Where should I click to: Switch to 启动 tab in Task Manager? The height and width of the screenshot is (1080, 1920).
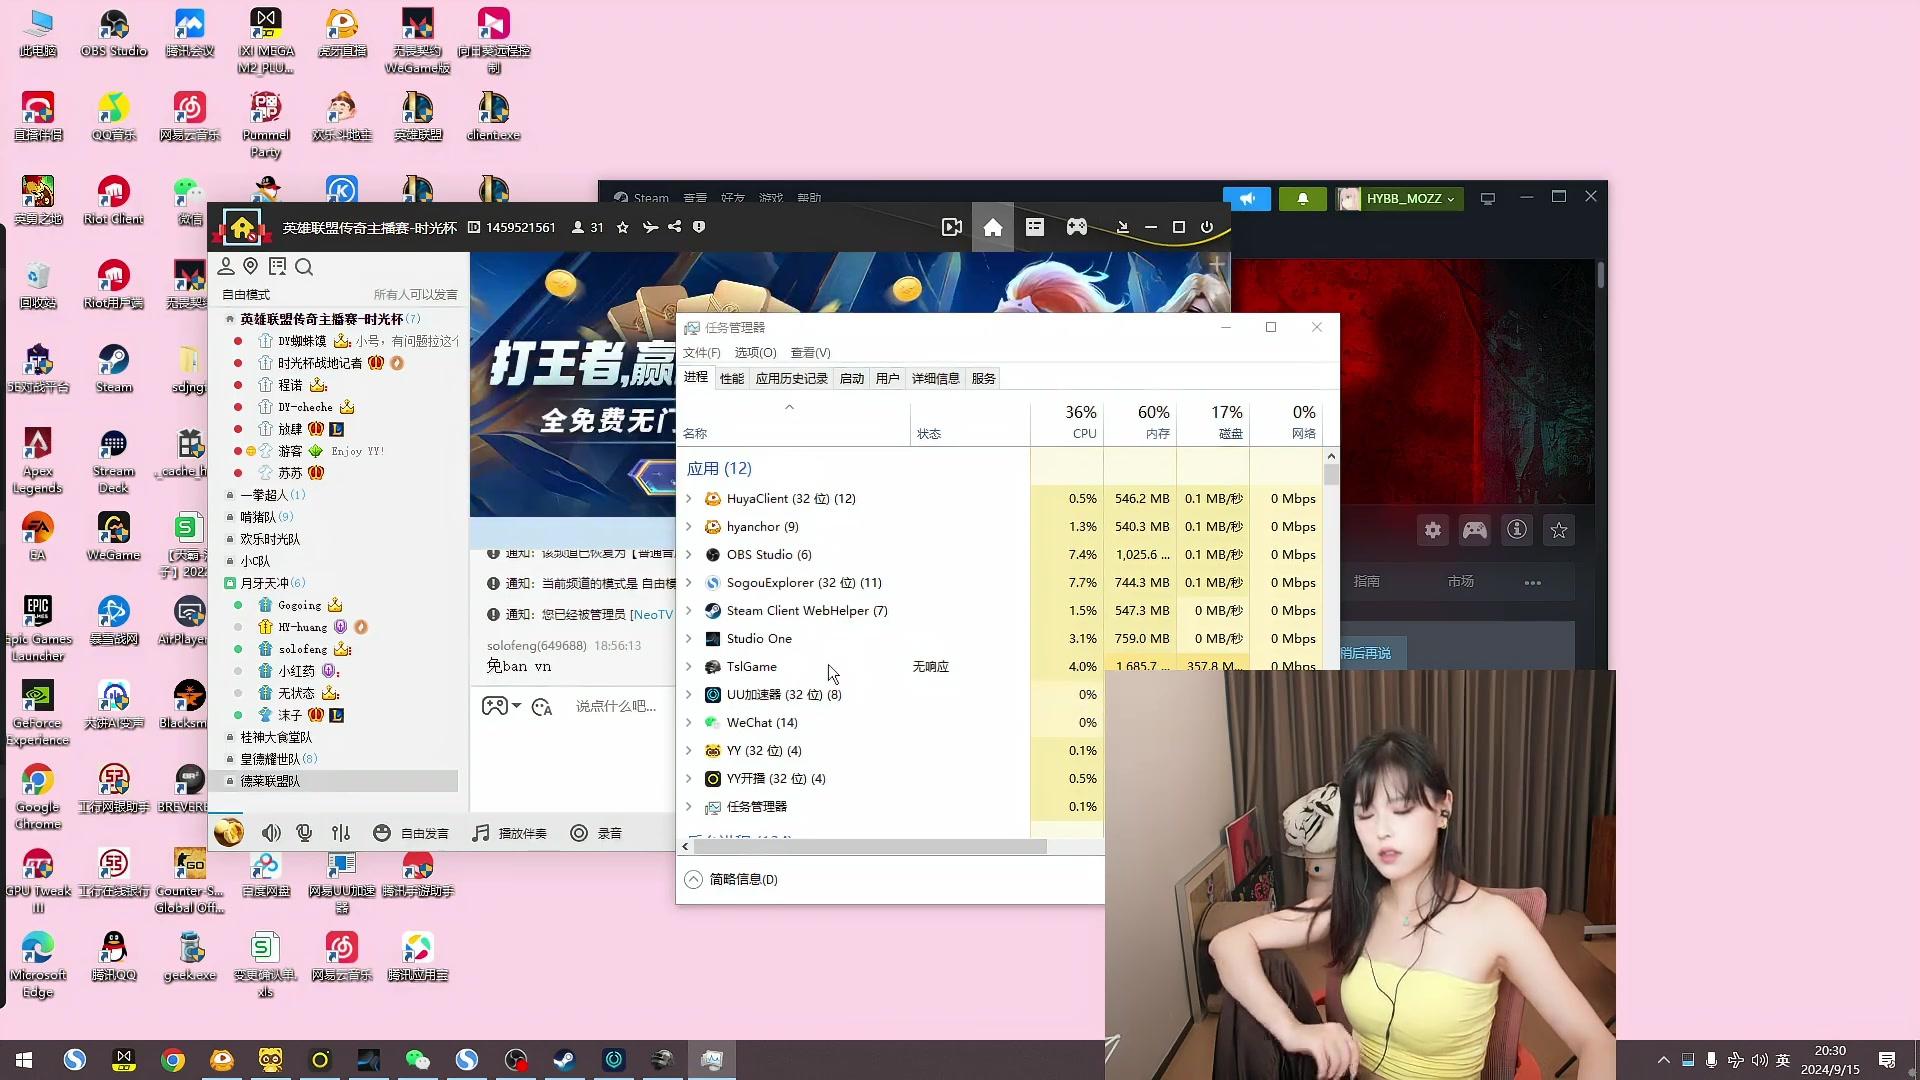(x=852, y=378)
